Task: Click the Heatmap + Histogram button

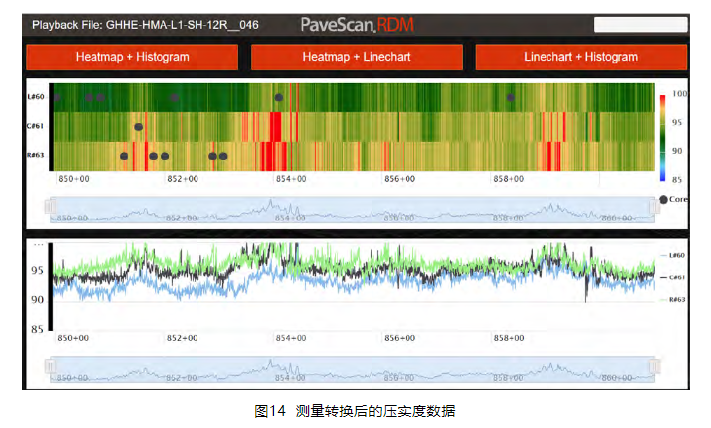Action: (x=132, y=57)
